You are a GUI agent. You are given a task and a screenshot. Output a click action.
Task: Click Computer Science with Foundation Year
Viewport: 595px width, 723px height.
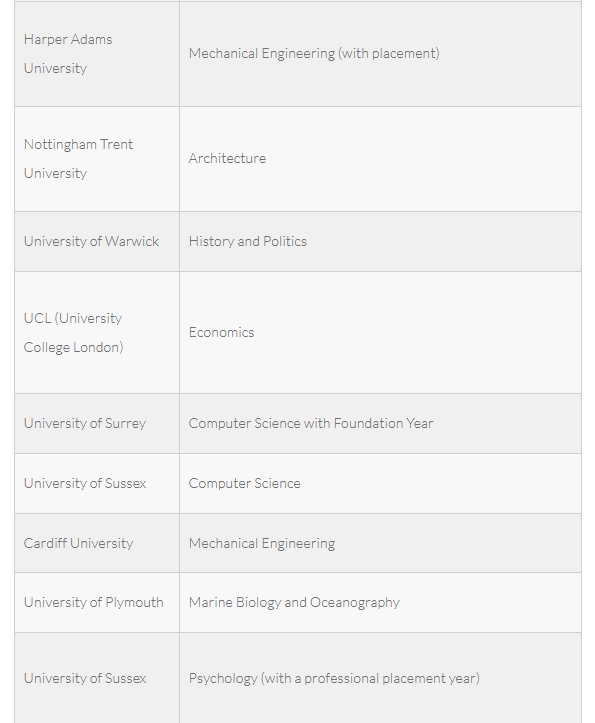coord(311,423)
